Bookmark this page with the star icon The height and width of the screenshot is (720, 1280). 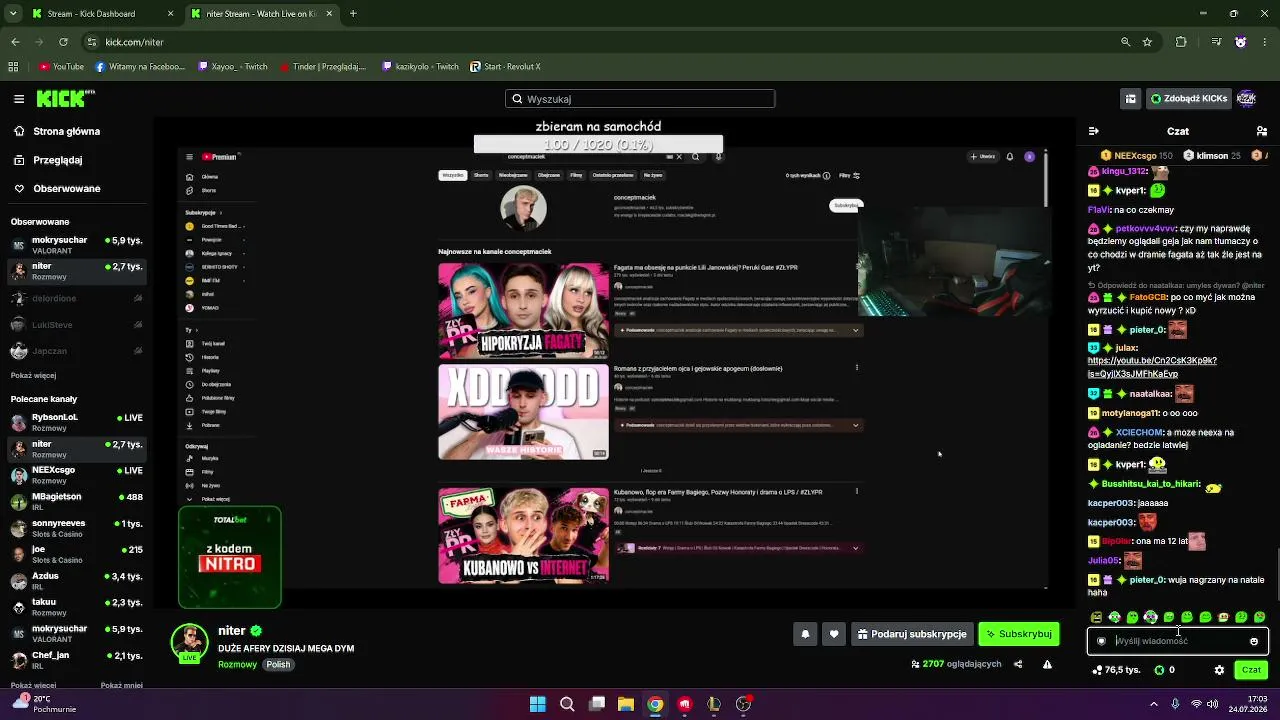click(1147, 42)
